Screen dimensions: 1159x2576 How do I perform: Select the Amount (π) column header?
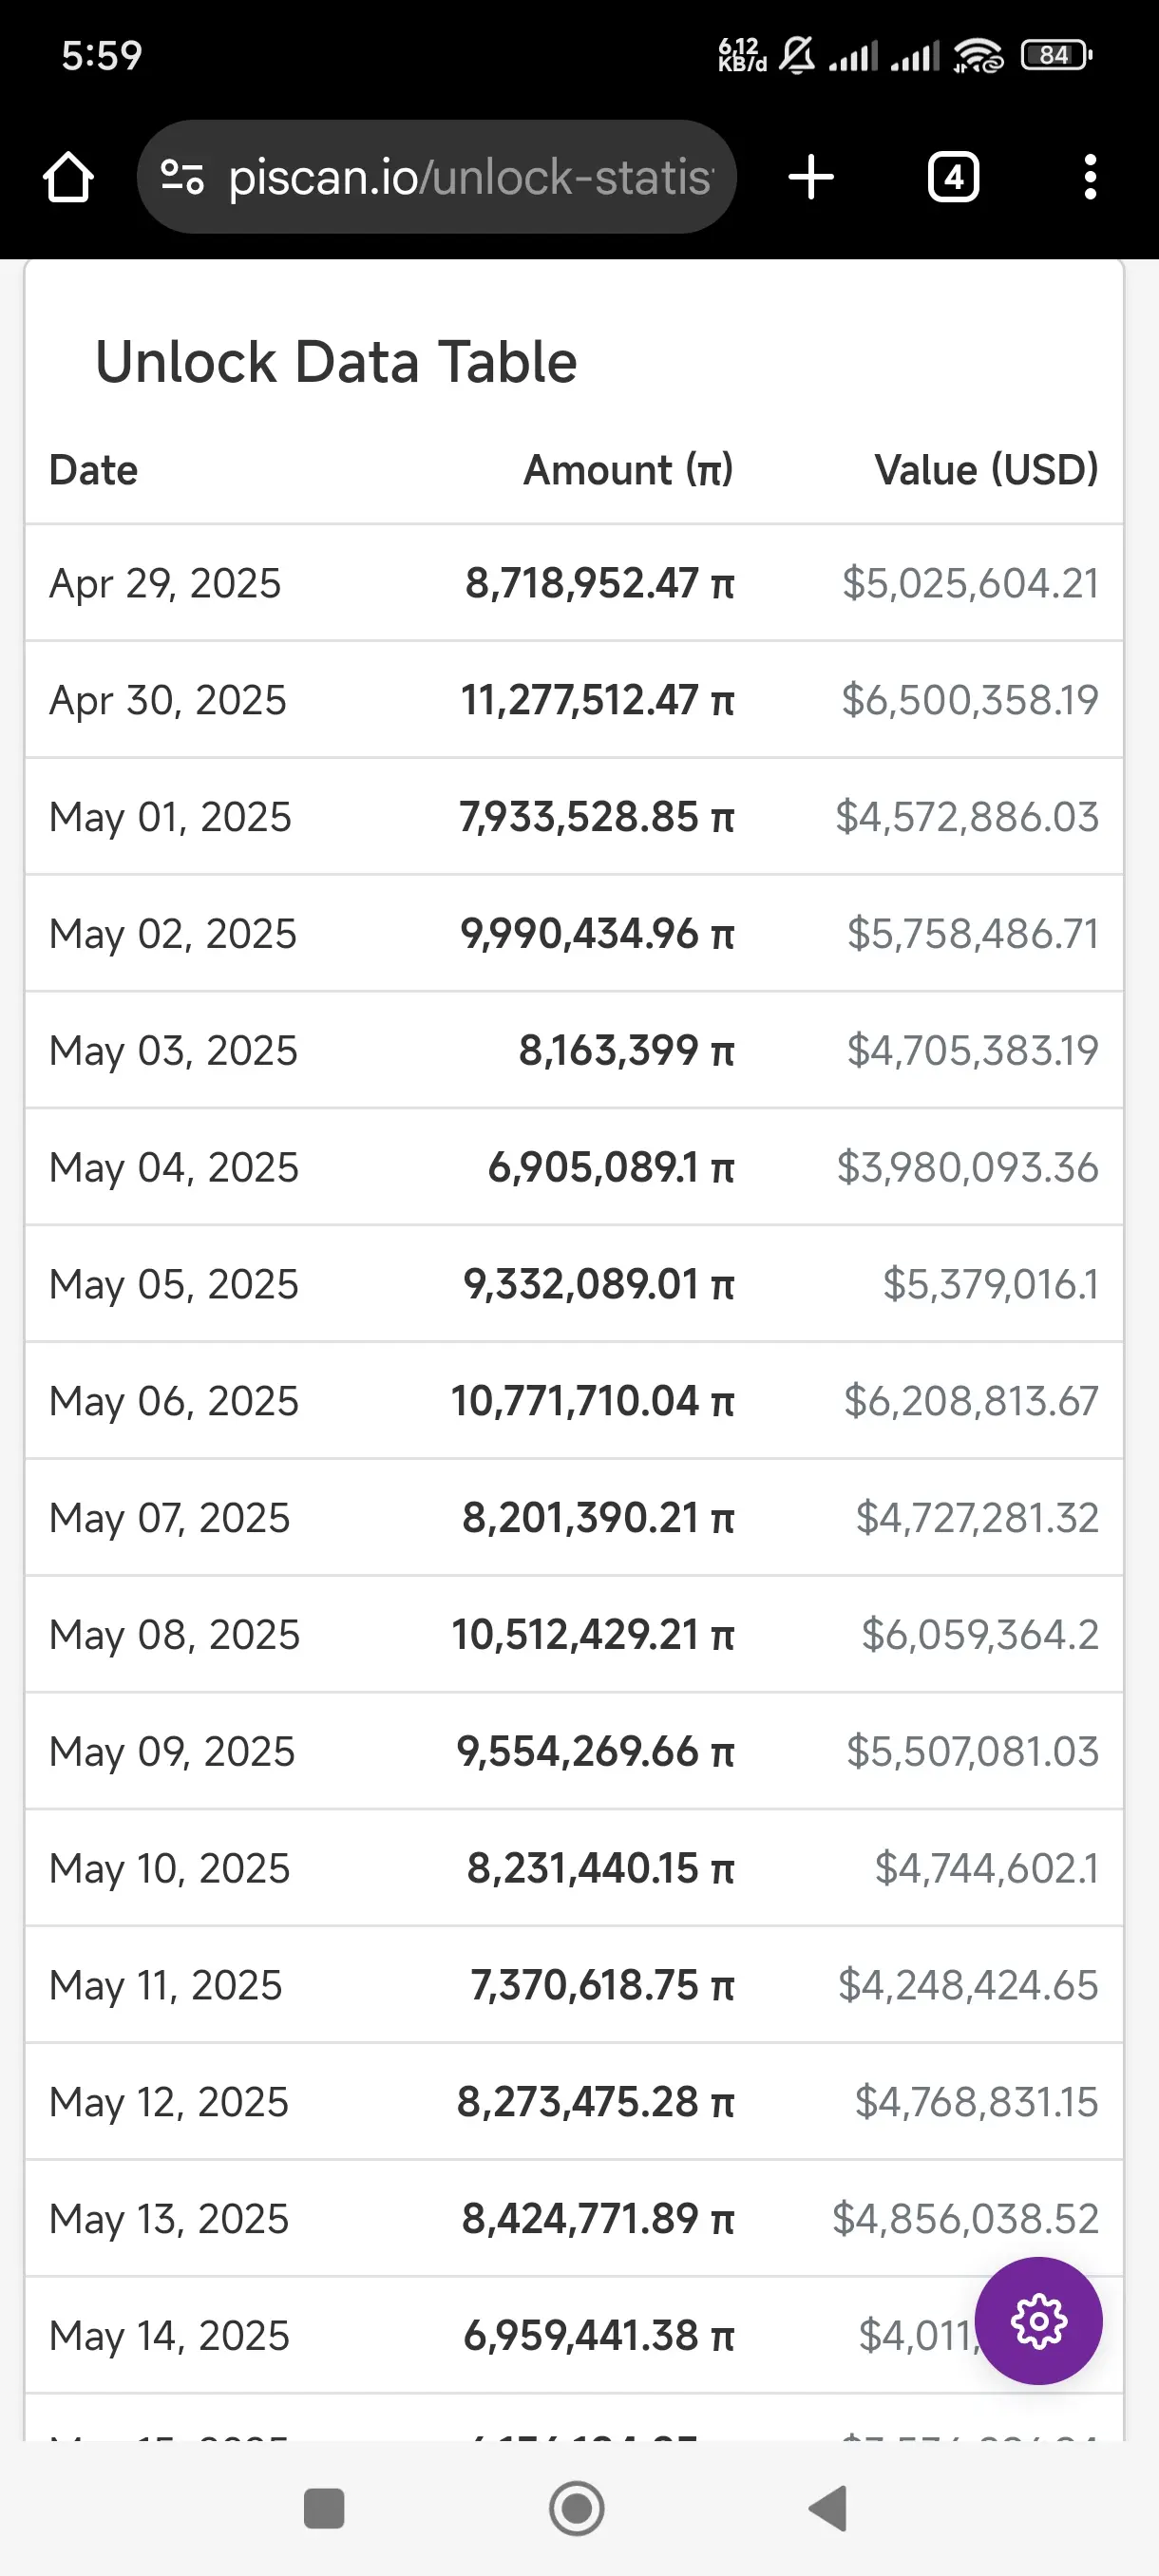628,470
